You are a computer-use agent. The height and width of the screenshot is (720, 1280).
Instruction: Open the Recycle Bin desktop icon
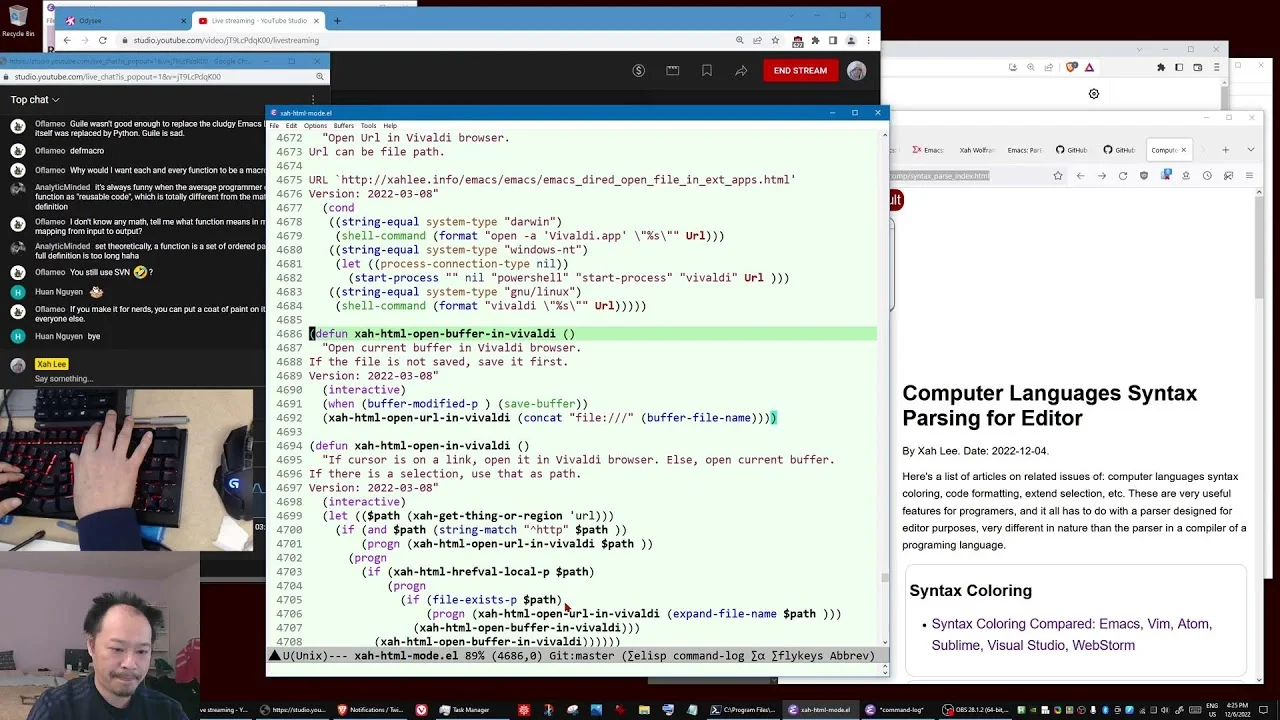point(17,20)
